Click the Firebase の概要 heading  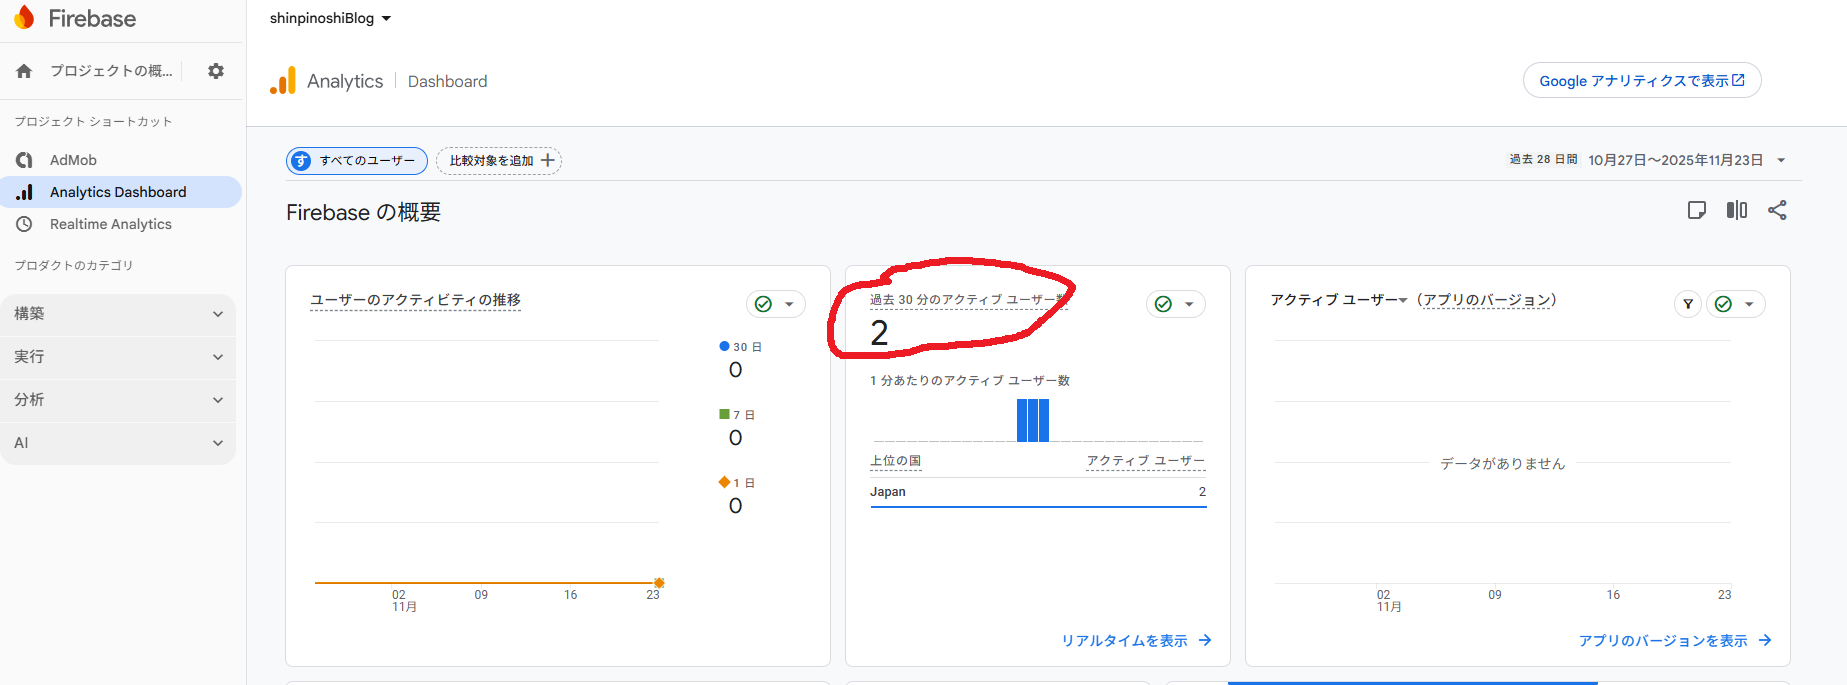click(363, 212)
